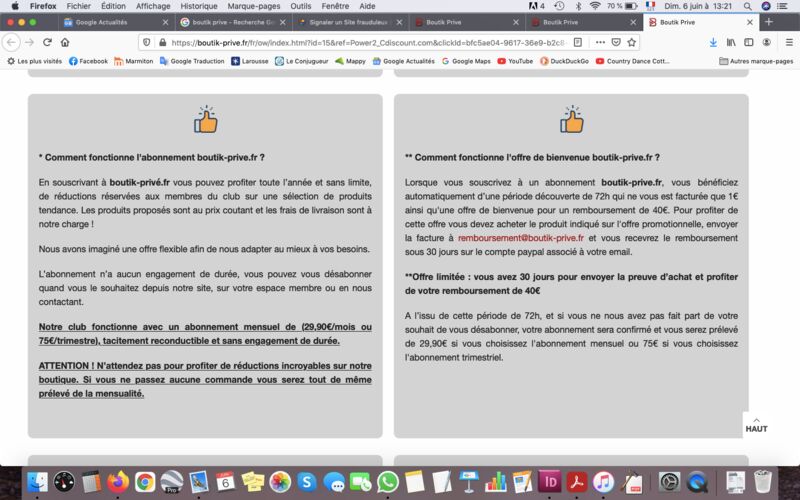Screen dimensions: 800x500
Task: Open the Country Dance Cott... bookmark
Action: pos(632,61)
